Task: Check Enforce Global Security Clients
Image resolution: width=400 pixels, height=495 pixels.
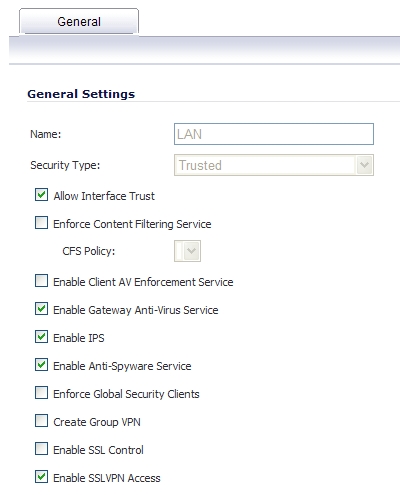Action: (x=41, y=393)
